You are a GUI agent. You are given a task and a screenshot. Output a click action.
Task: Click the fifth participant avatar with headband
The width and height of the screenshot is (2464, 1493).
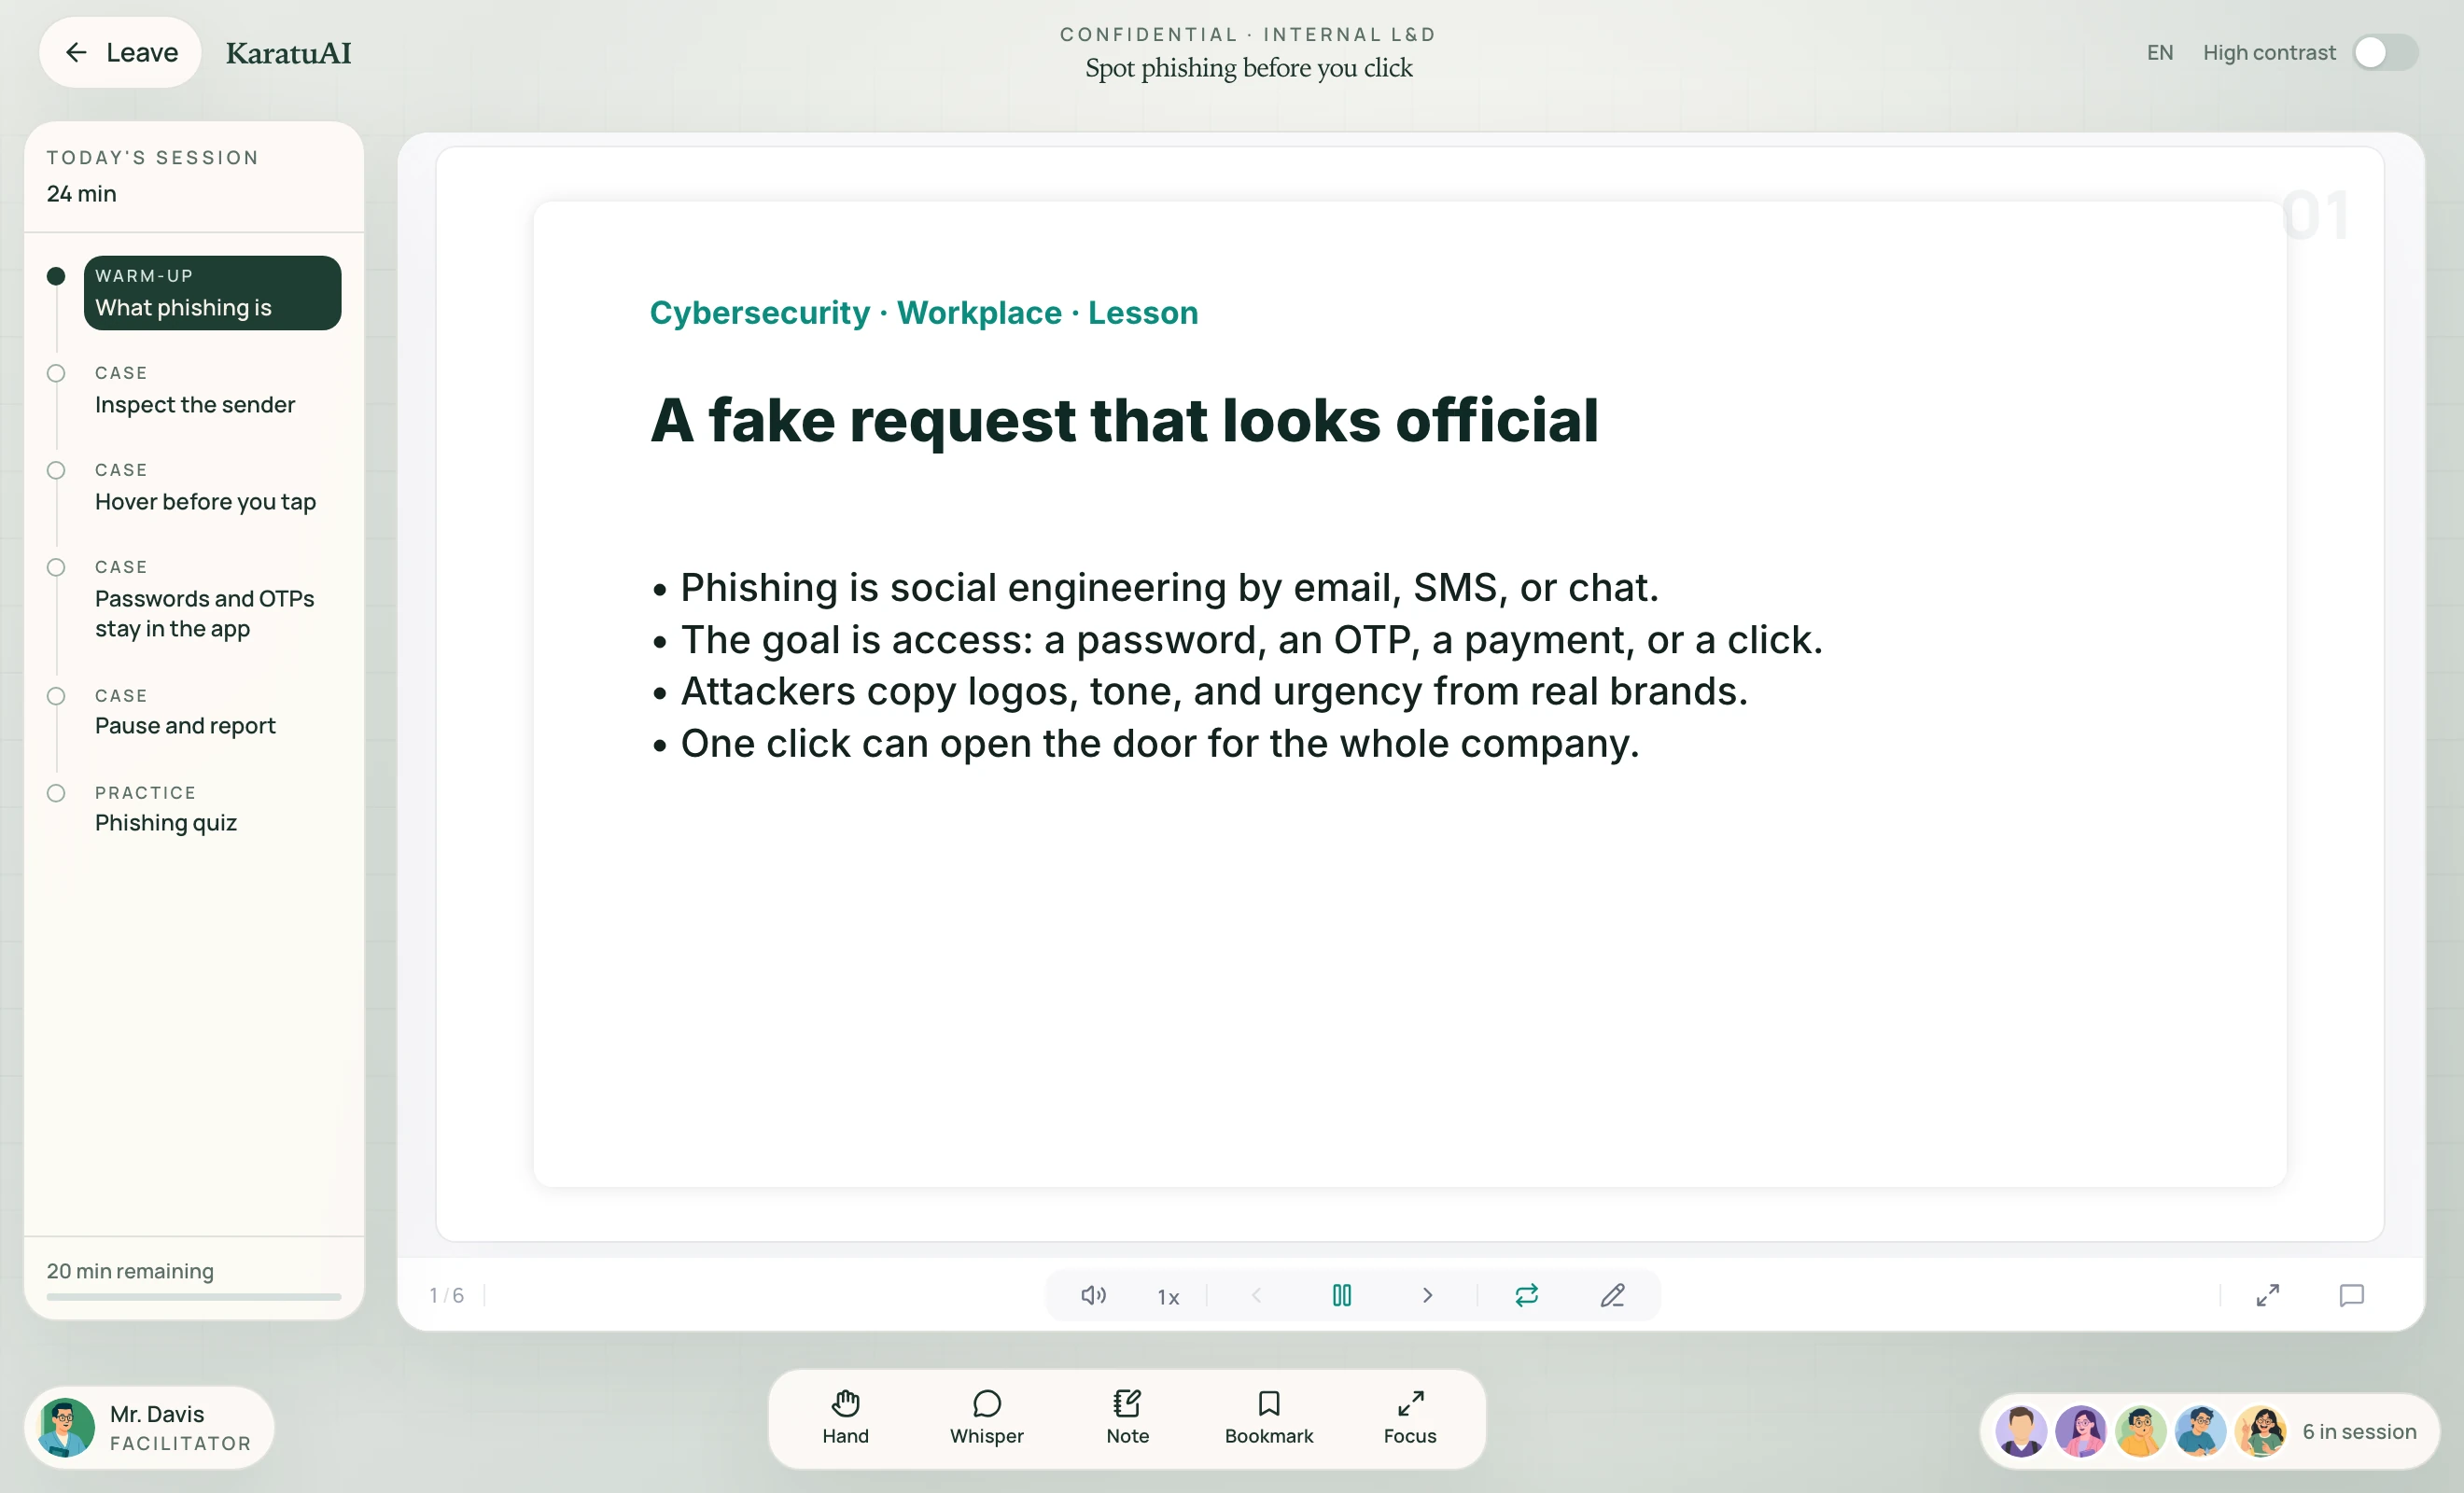(x=2260, y=1431)
